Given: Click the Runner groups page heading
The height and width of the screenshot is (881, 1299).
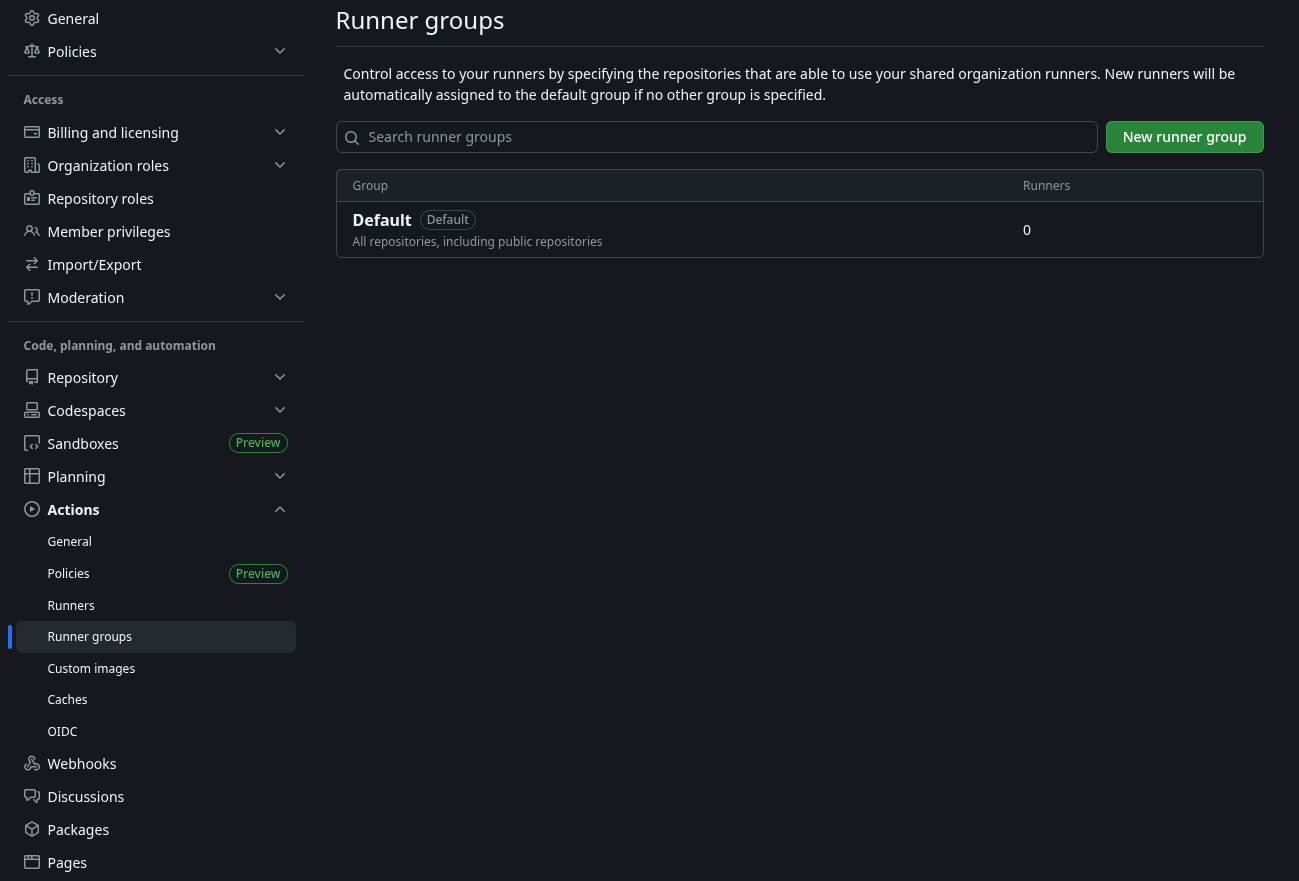Looking at the screenshot, I should click(420, 20).
